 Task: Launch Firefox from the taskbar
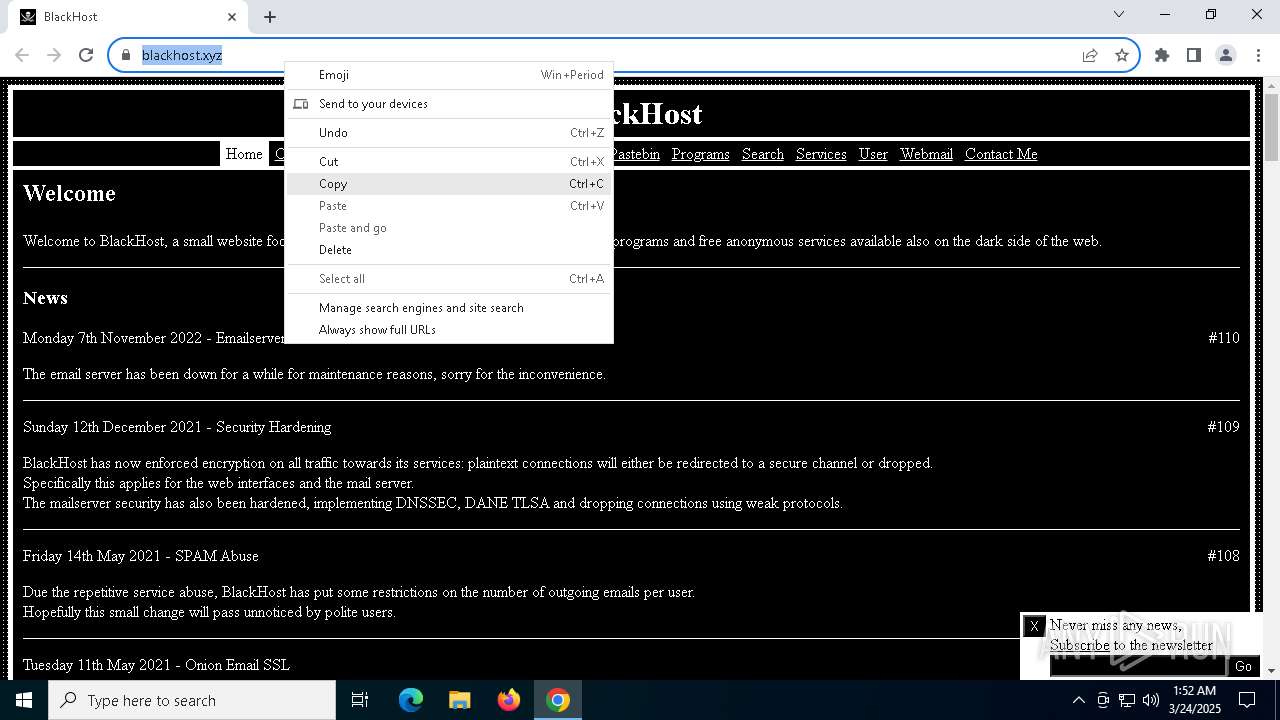point(508,700)
